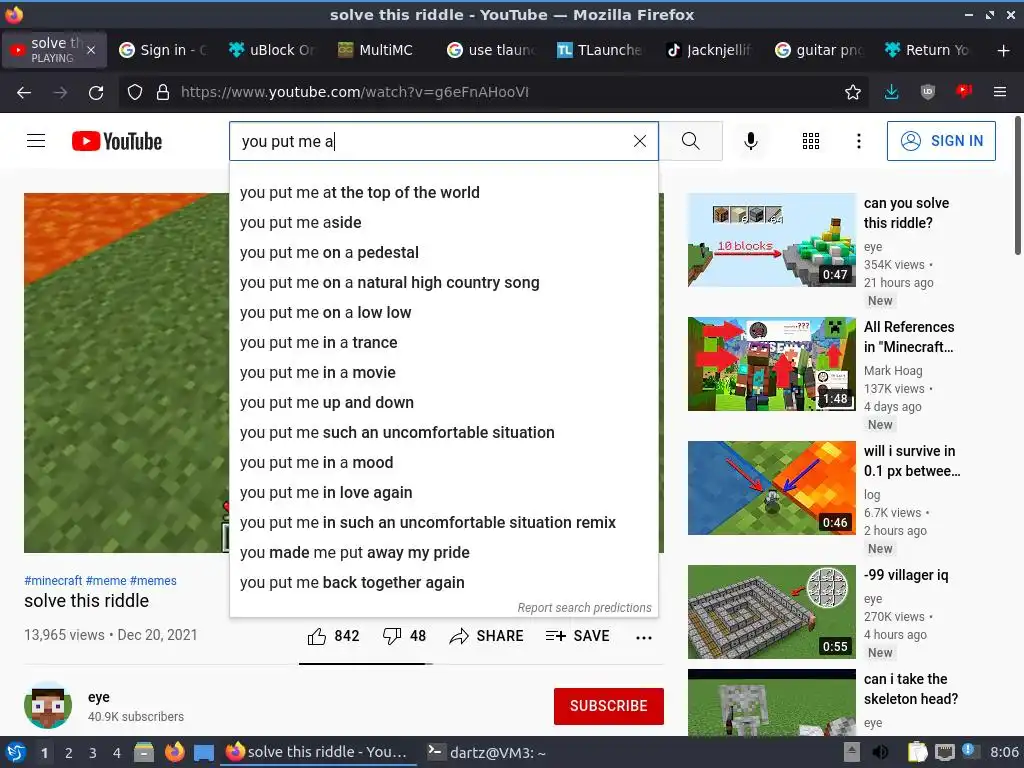Pick 'in such an uncomfortable situation remix' suggestion
This screenshot has width=1024, height=768.
444,523
